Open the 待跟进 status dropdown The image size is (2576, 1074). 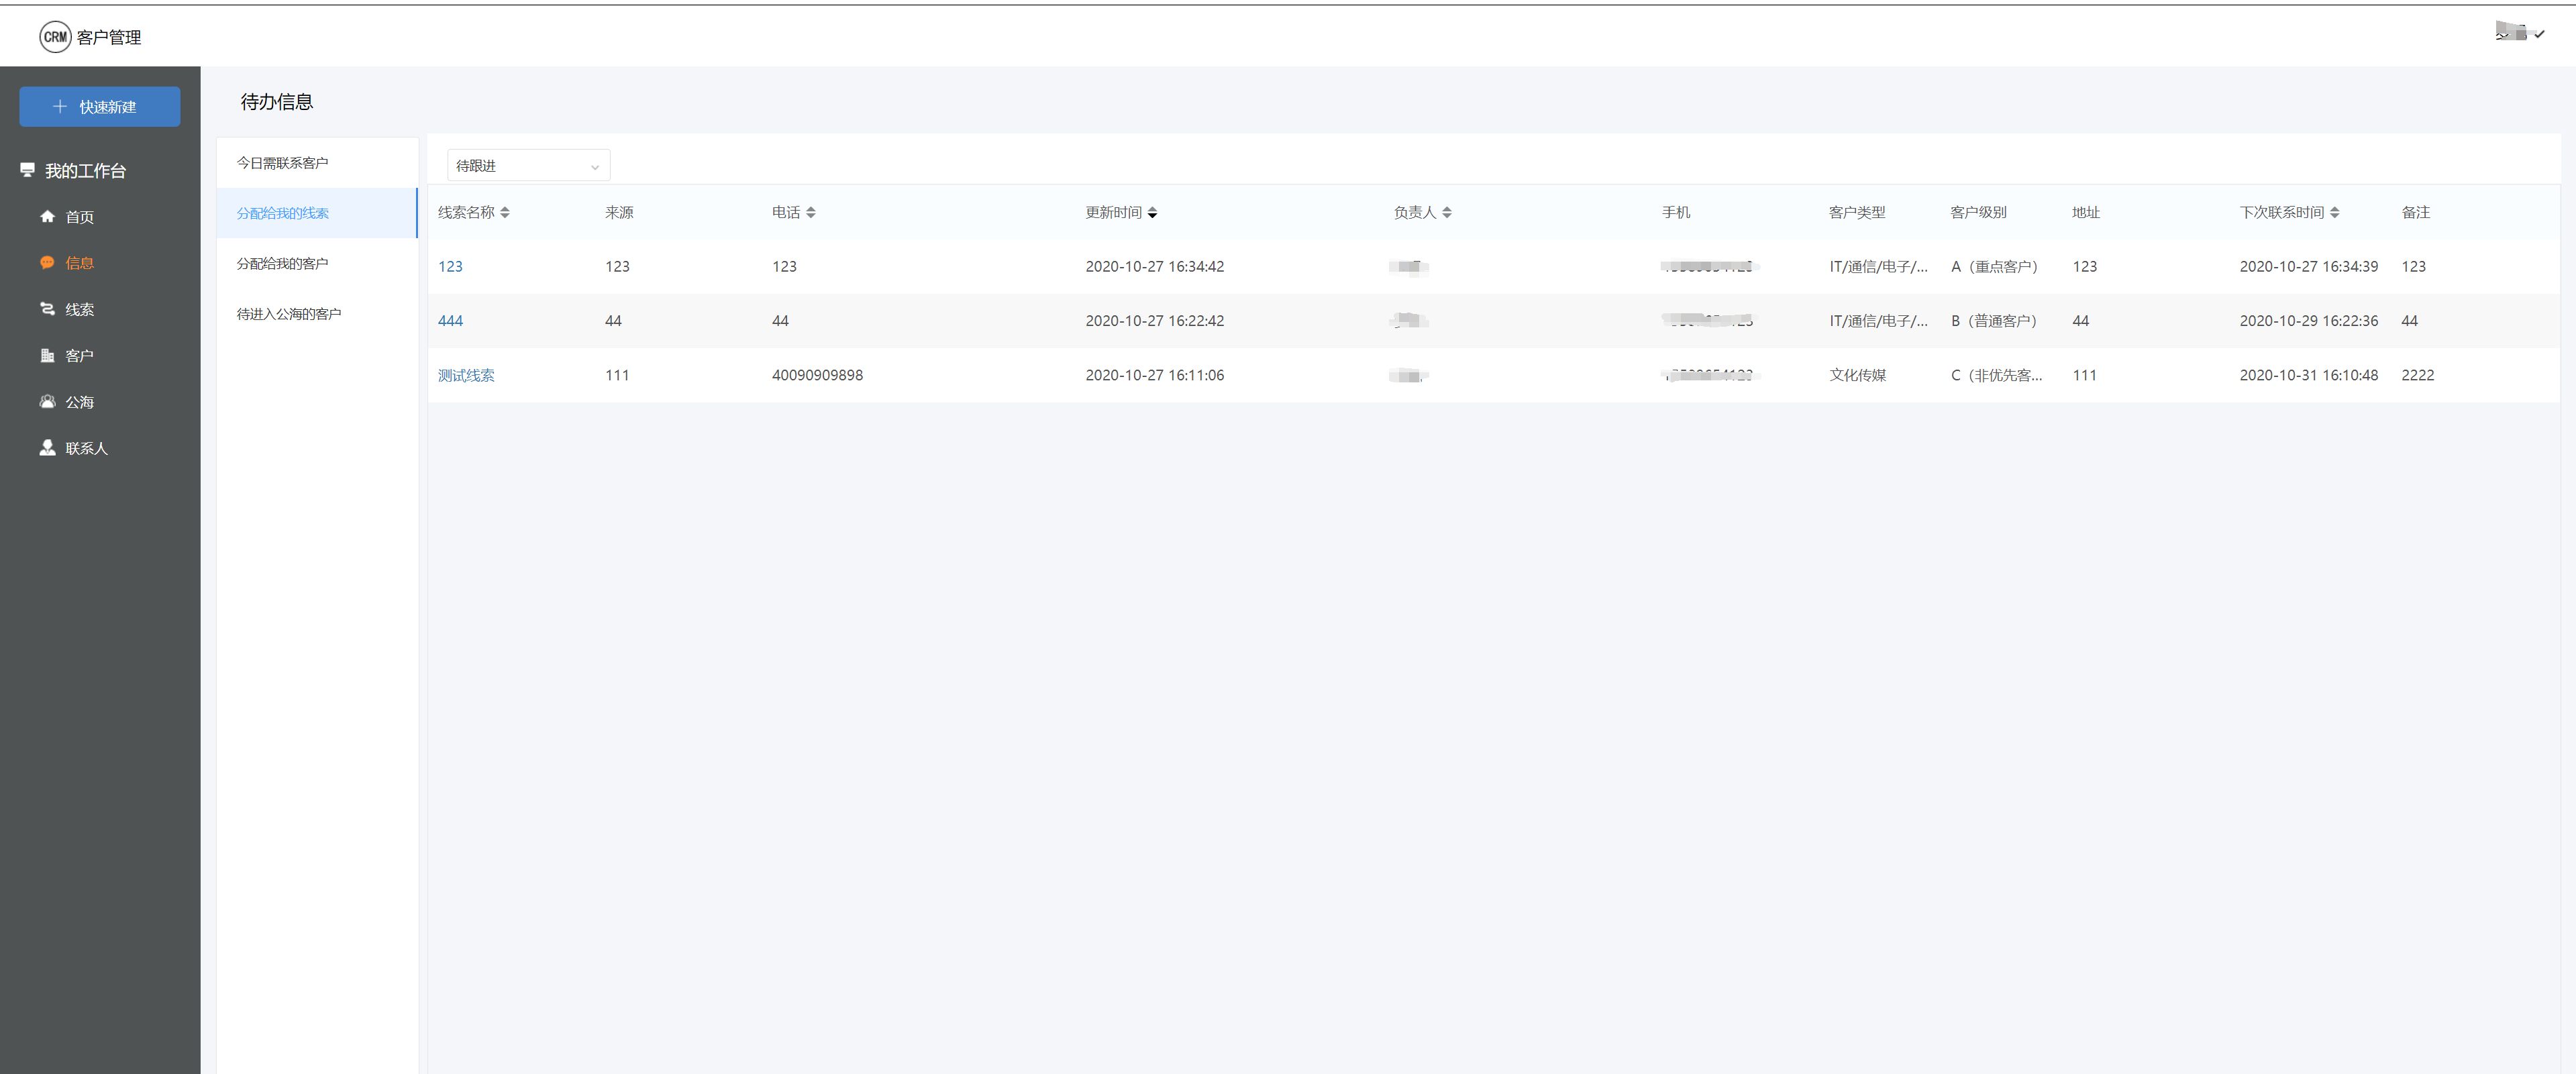[x=528, y=166]
